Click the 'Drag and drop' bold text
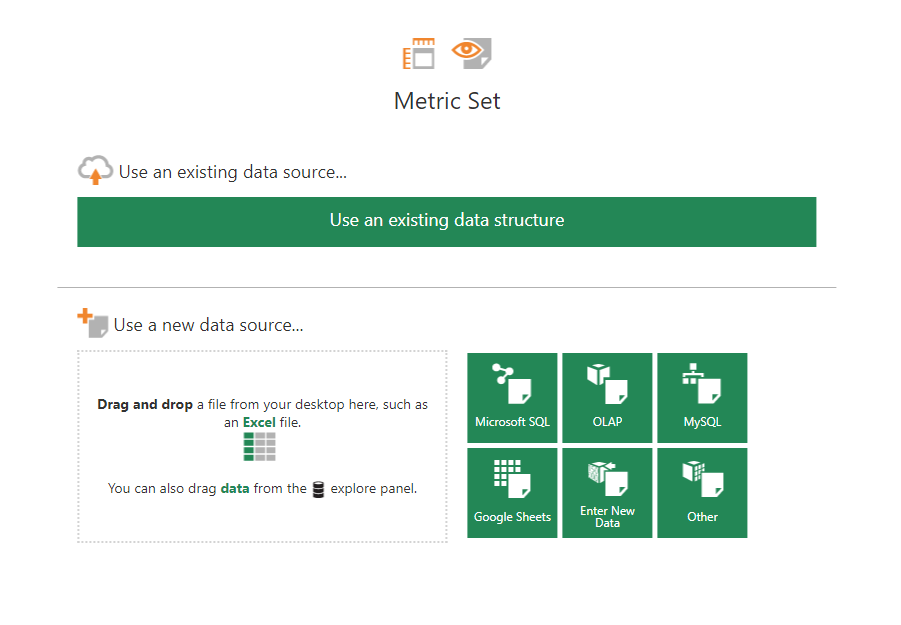901x625 pixels. click(145, 404)
